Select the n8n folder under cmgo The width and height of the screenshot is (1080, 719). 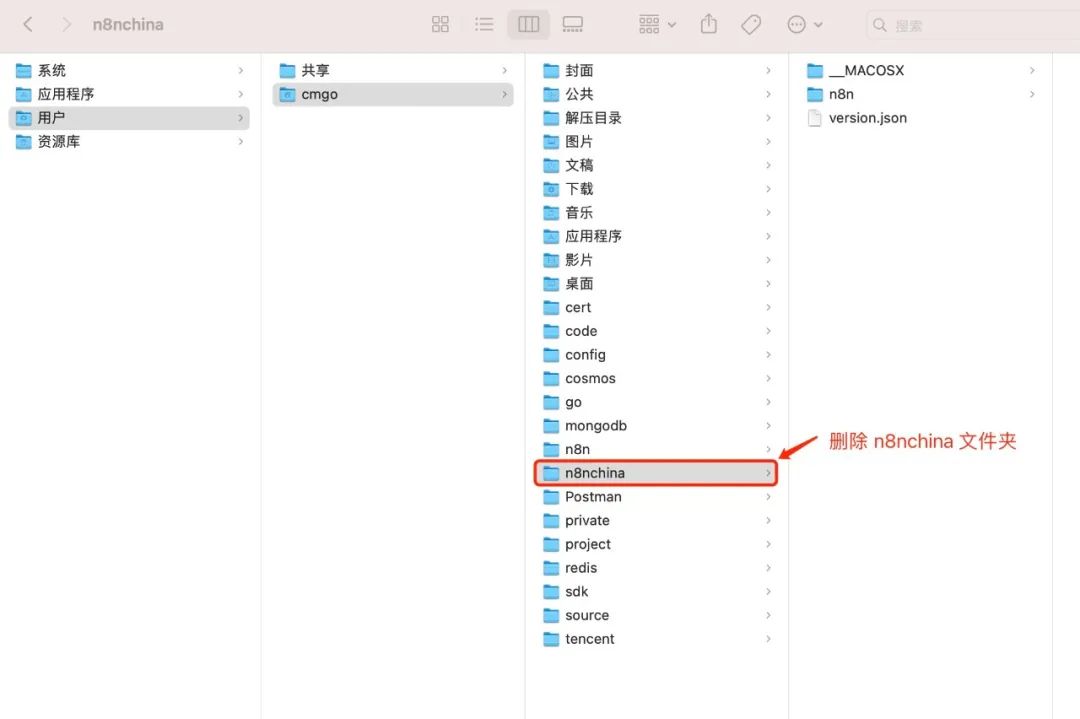pyautogui.click(x=656, y=449)
